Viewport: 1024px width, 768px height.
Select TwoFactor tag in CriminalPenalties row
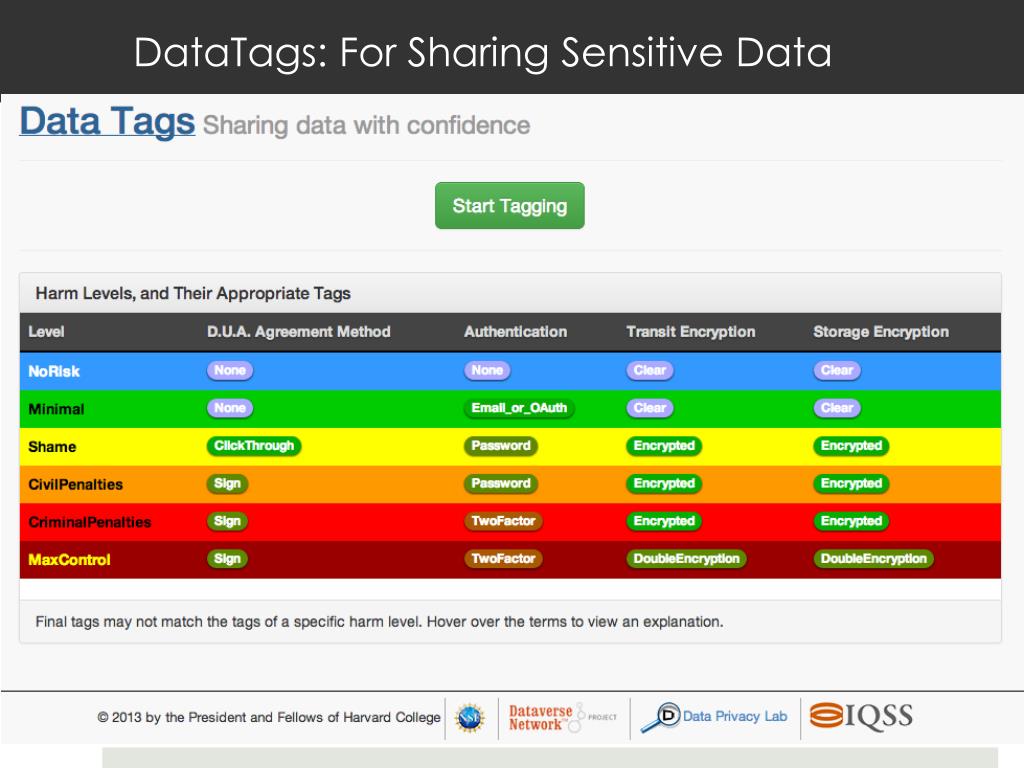click(503, 521)
